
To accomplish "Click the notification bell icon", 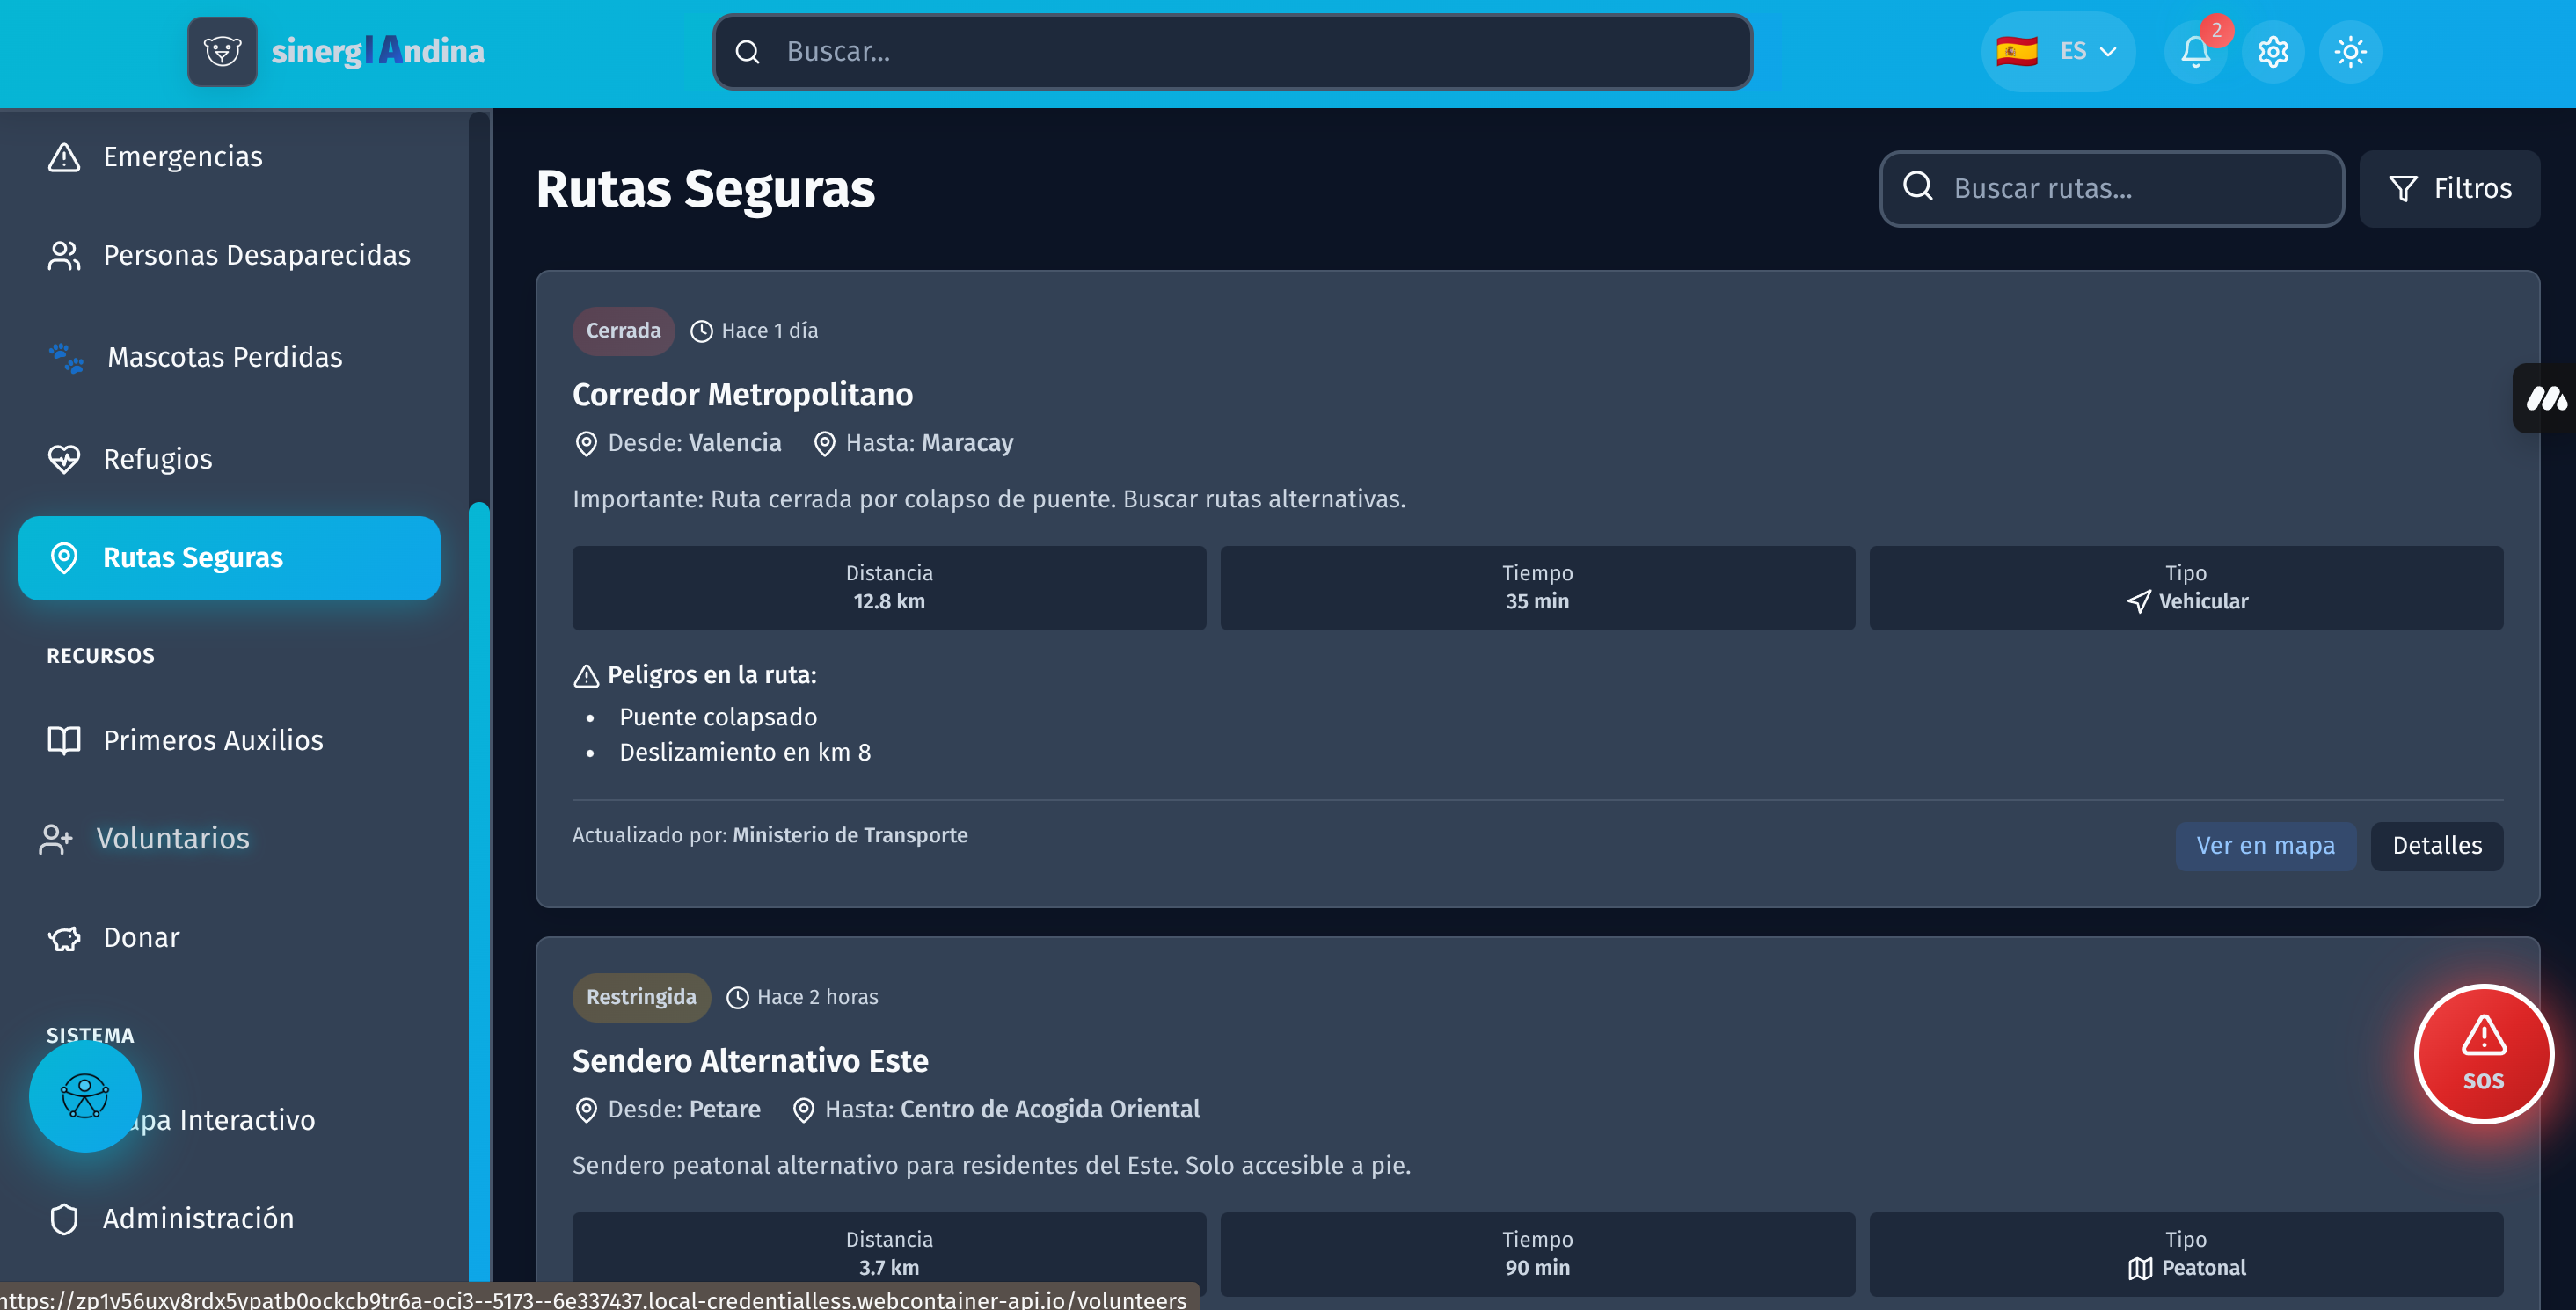I will point(2194,52).
